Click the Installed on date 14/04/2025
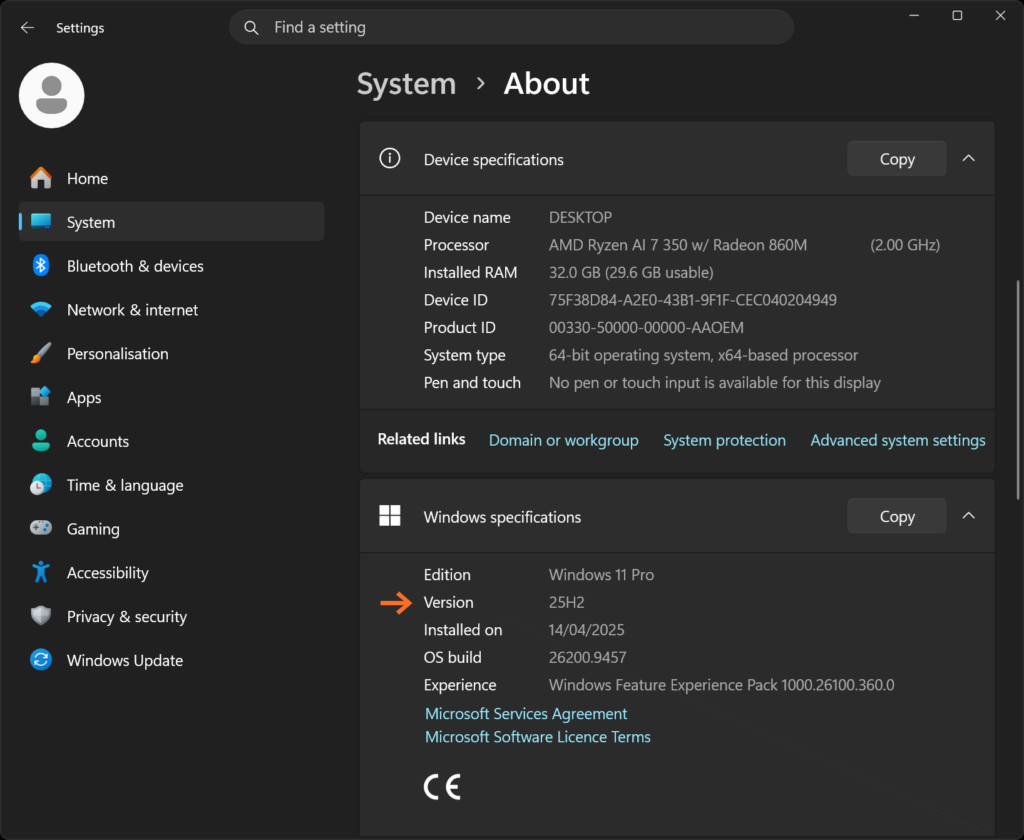 586,630
